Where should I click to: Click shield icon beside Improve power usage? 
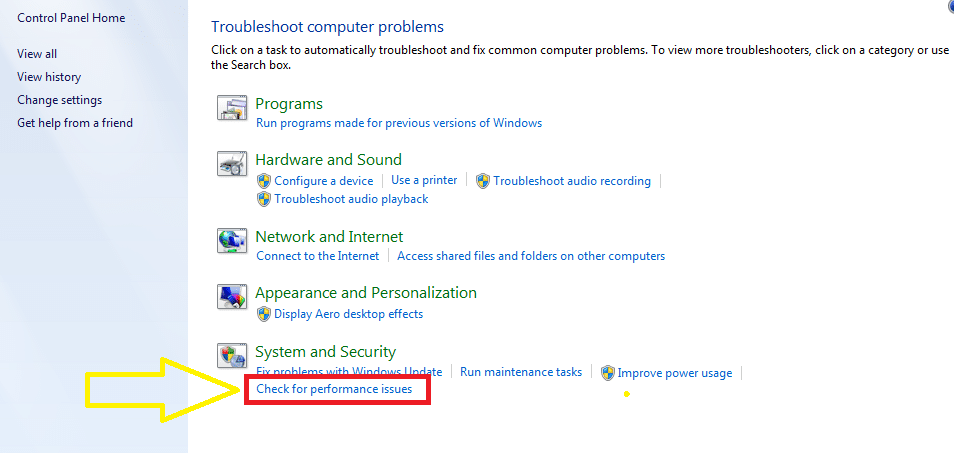click(607, 373)
